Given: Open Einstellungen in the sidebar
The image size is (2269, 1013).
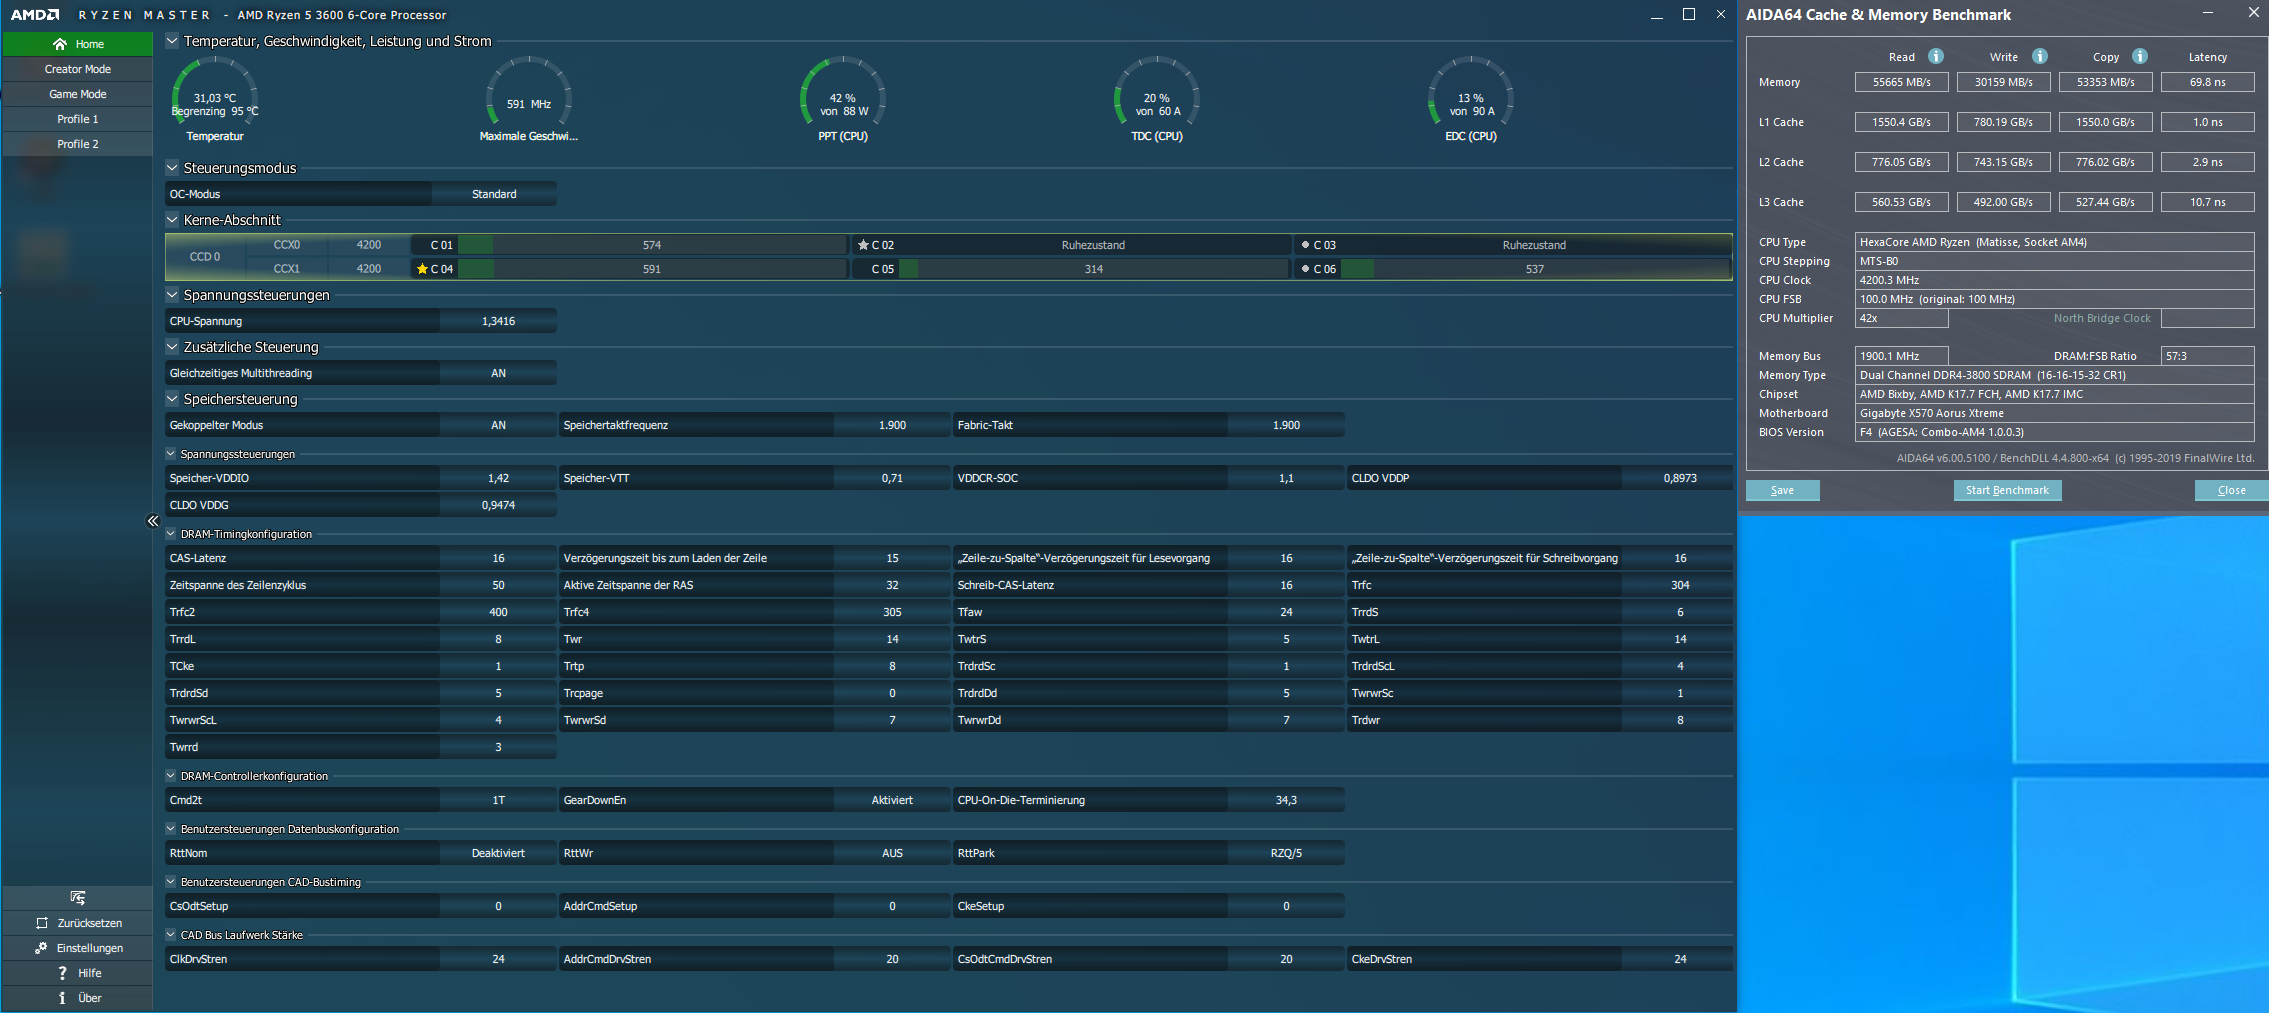Looking at the screenshot, I should [78, 948].
